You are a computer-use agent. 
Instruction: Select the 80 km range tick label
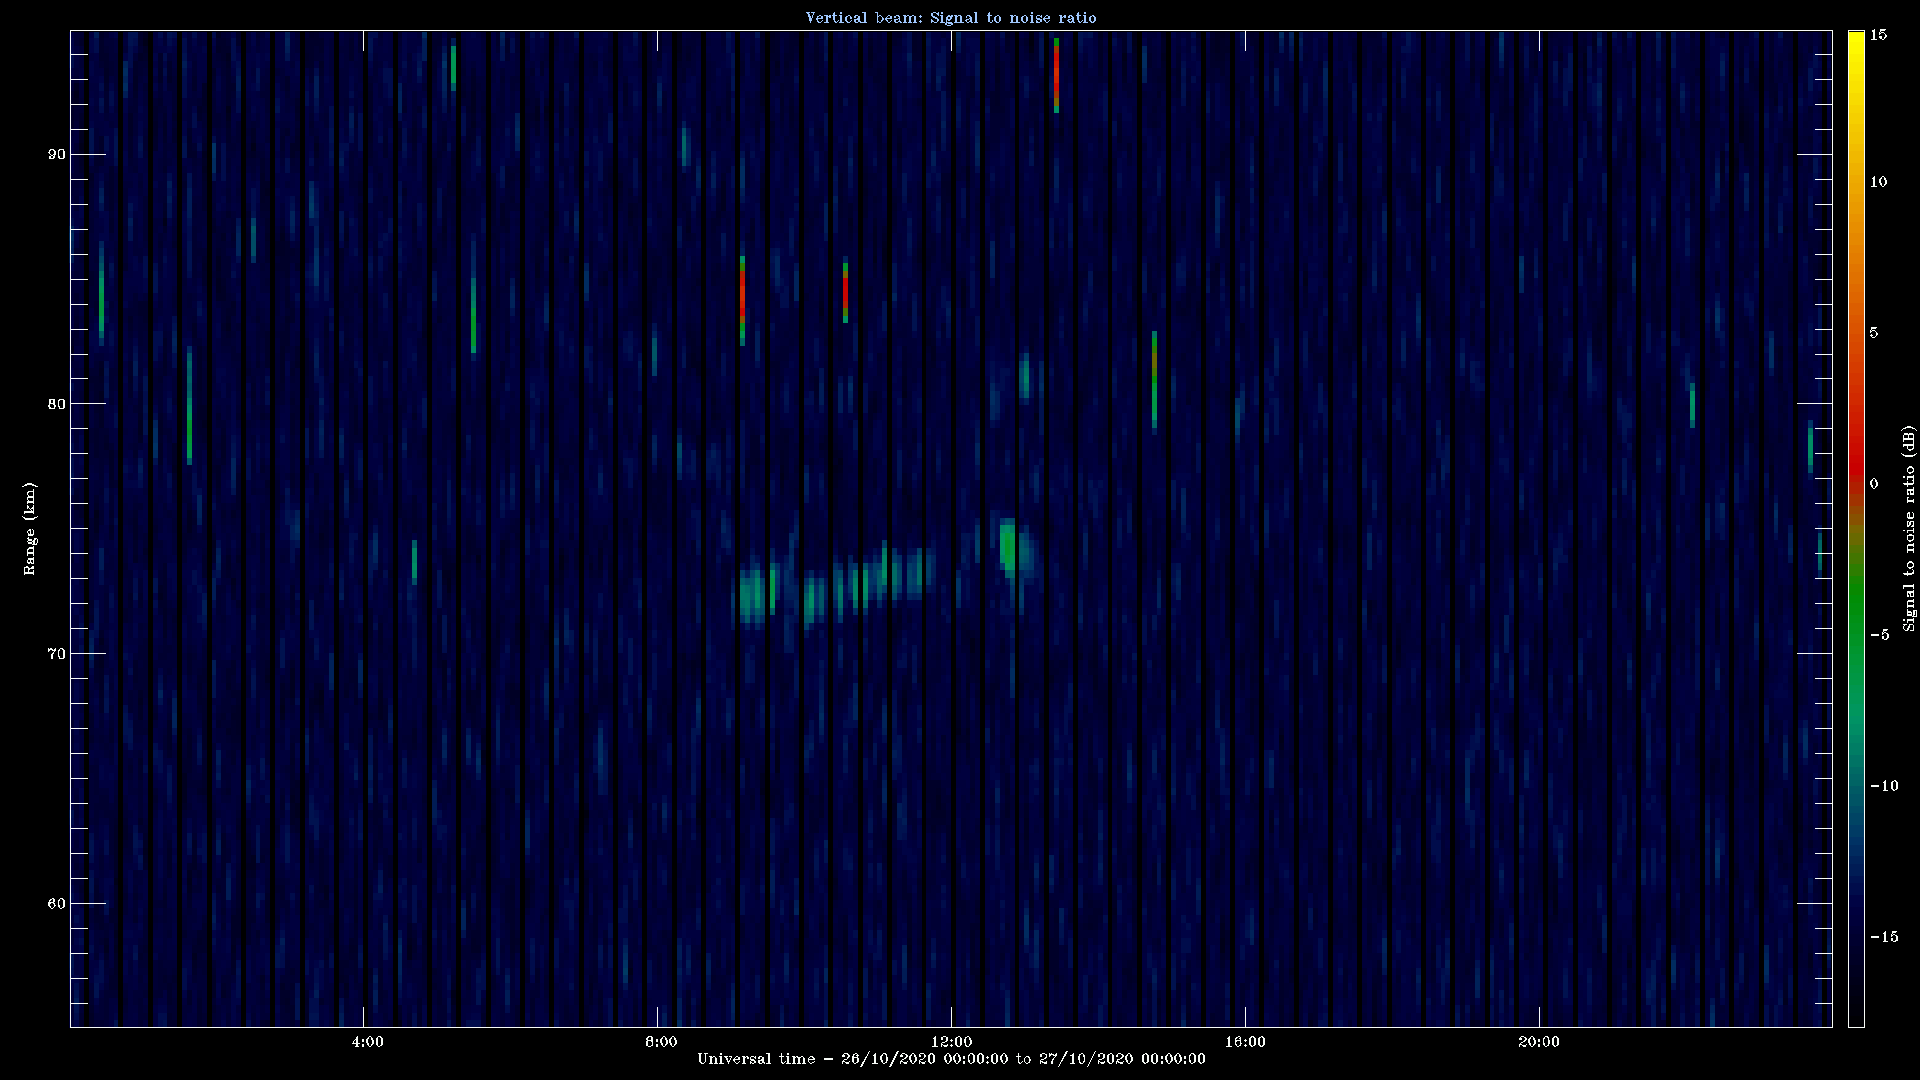click(x=56, y=404)
